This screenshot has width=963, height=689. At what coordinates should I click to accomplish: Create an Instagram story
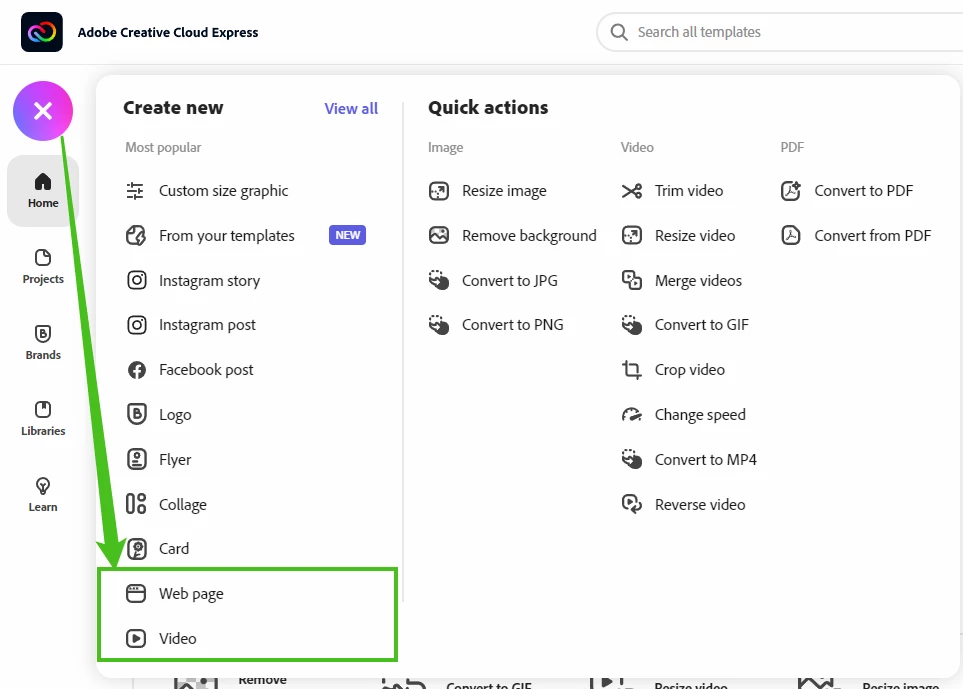click(209, 281)
